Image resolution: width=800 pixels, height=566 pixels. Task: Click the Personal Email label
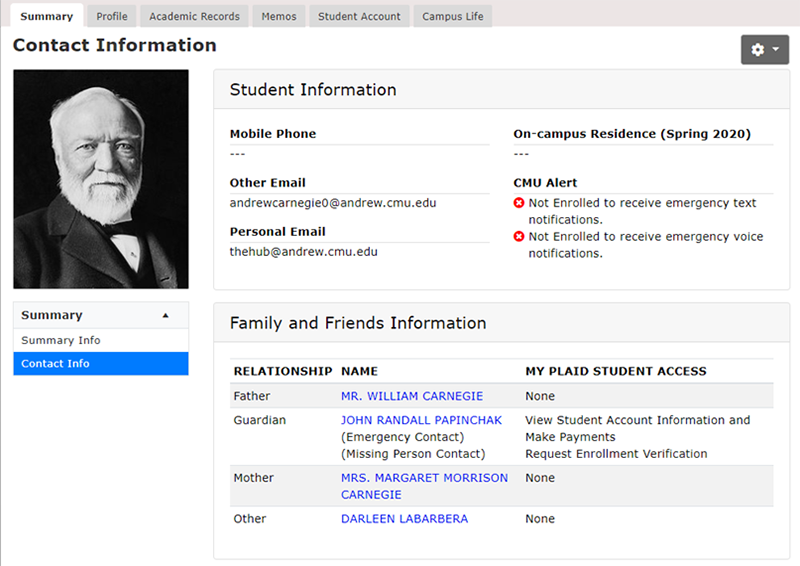pyautogui.click(x=278, y=232)
